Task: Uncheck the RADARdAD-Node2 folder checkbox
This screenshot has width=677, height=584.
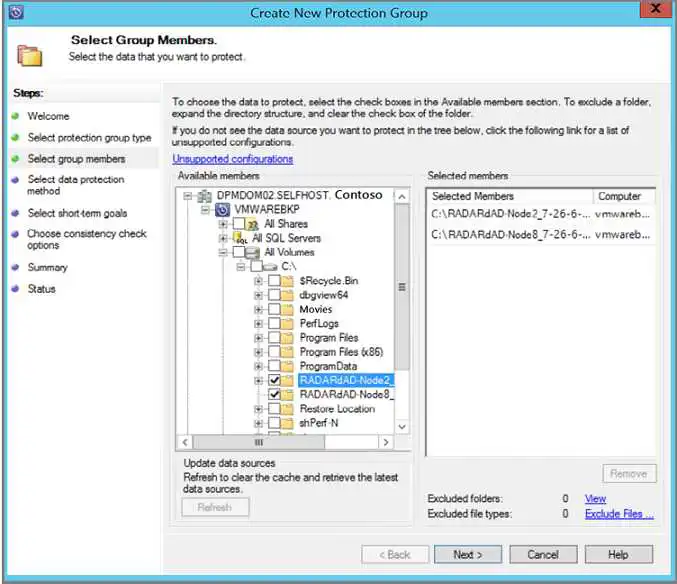Action: coord(274,381)
